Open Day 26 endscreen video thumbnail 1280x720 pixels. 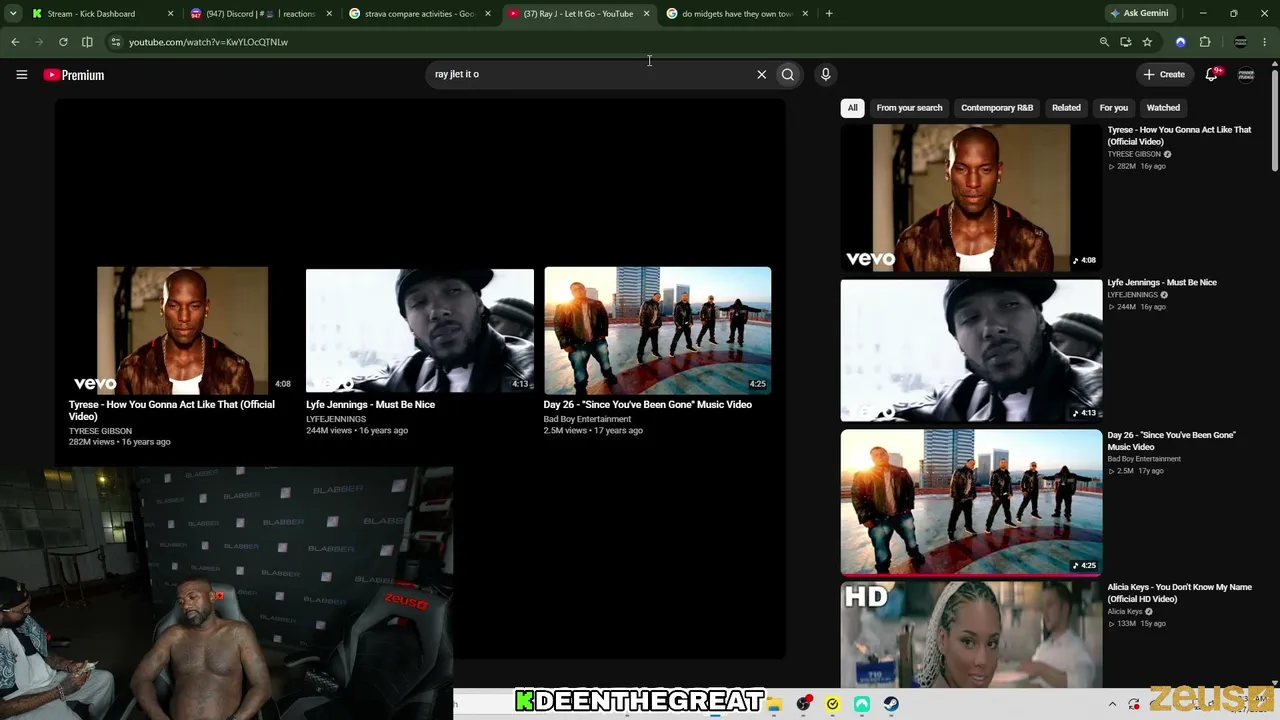(657, 329)
